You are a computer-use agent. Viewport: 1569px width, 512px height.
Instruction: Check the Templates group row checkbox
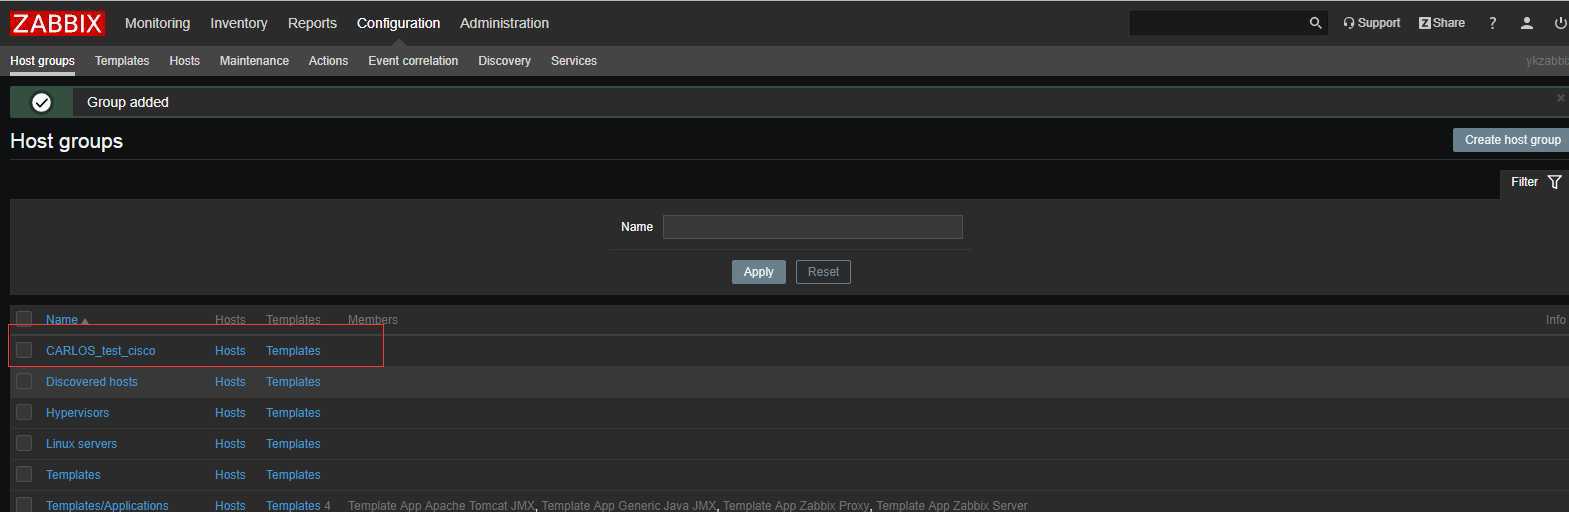coord(24,474)
